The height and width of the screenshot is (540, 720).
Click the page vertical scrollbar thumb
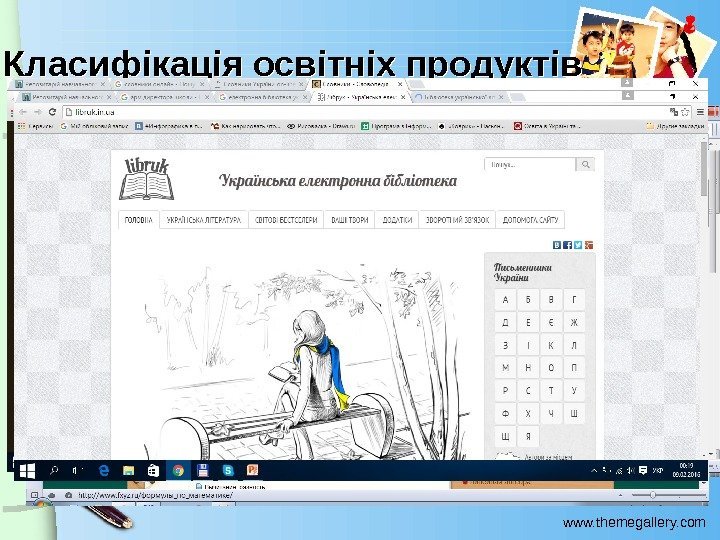click(x=704, y=168)
